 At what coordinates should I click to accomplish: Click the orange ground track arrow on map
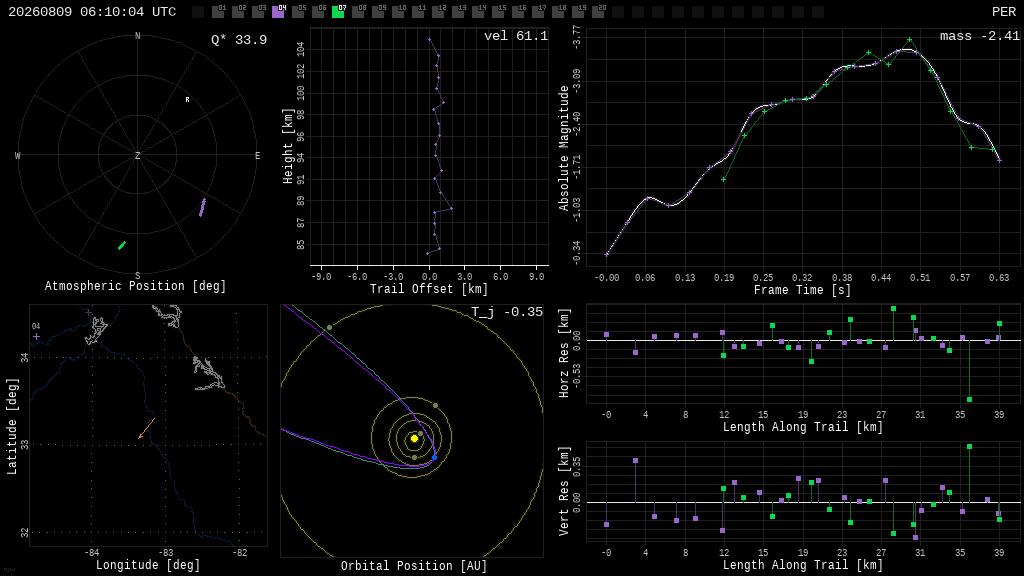pyautogui.click(x=146, y=428)
